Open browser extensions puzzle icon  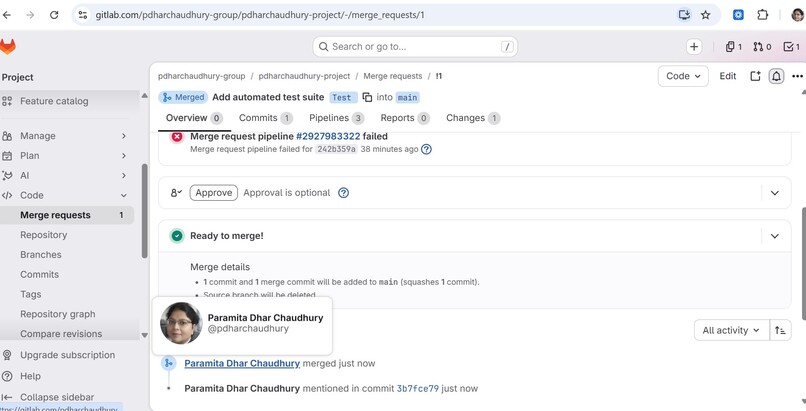[x=763, y=15]
